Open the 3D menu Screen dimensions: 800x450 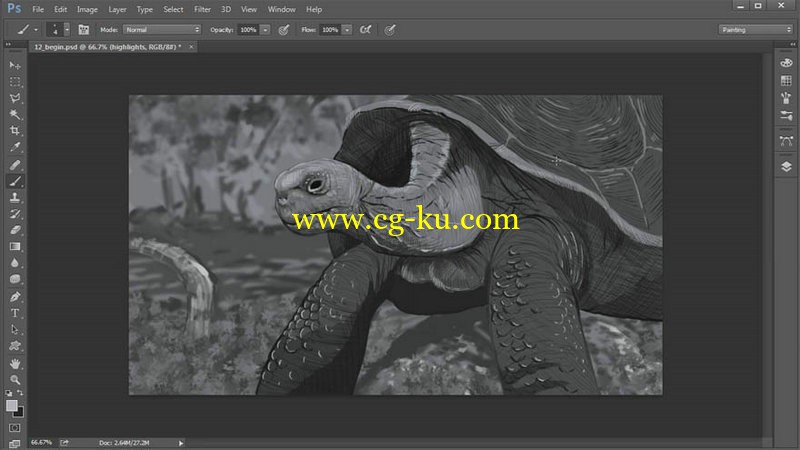(226, 9)
